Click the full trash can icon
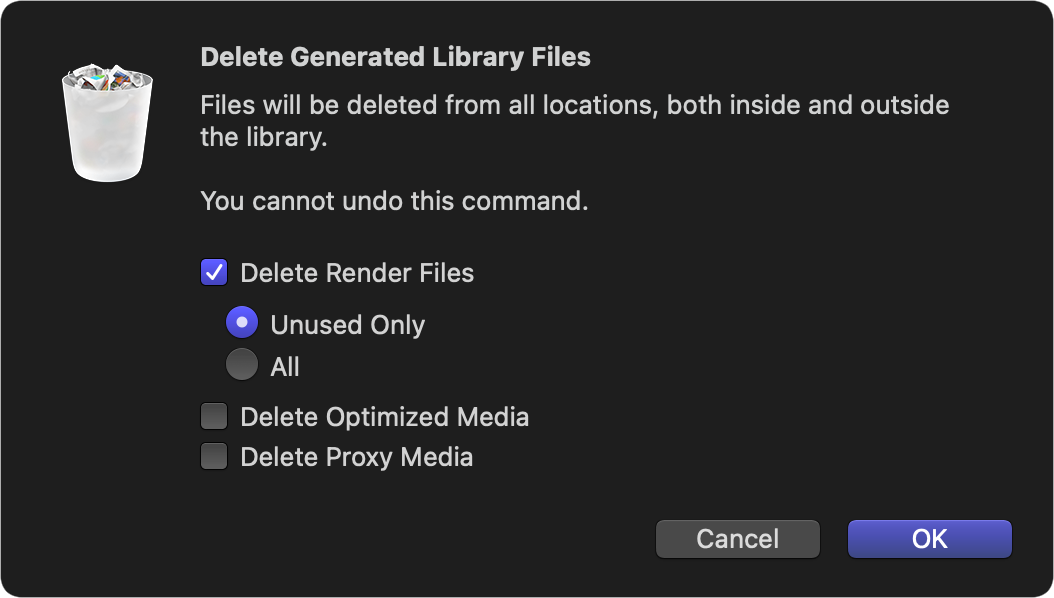 pos(108,123)
